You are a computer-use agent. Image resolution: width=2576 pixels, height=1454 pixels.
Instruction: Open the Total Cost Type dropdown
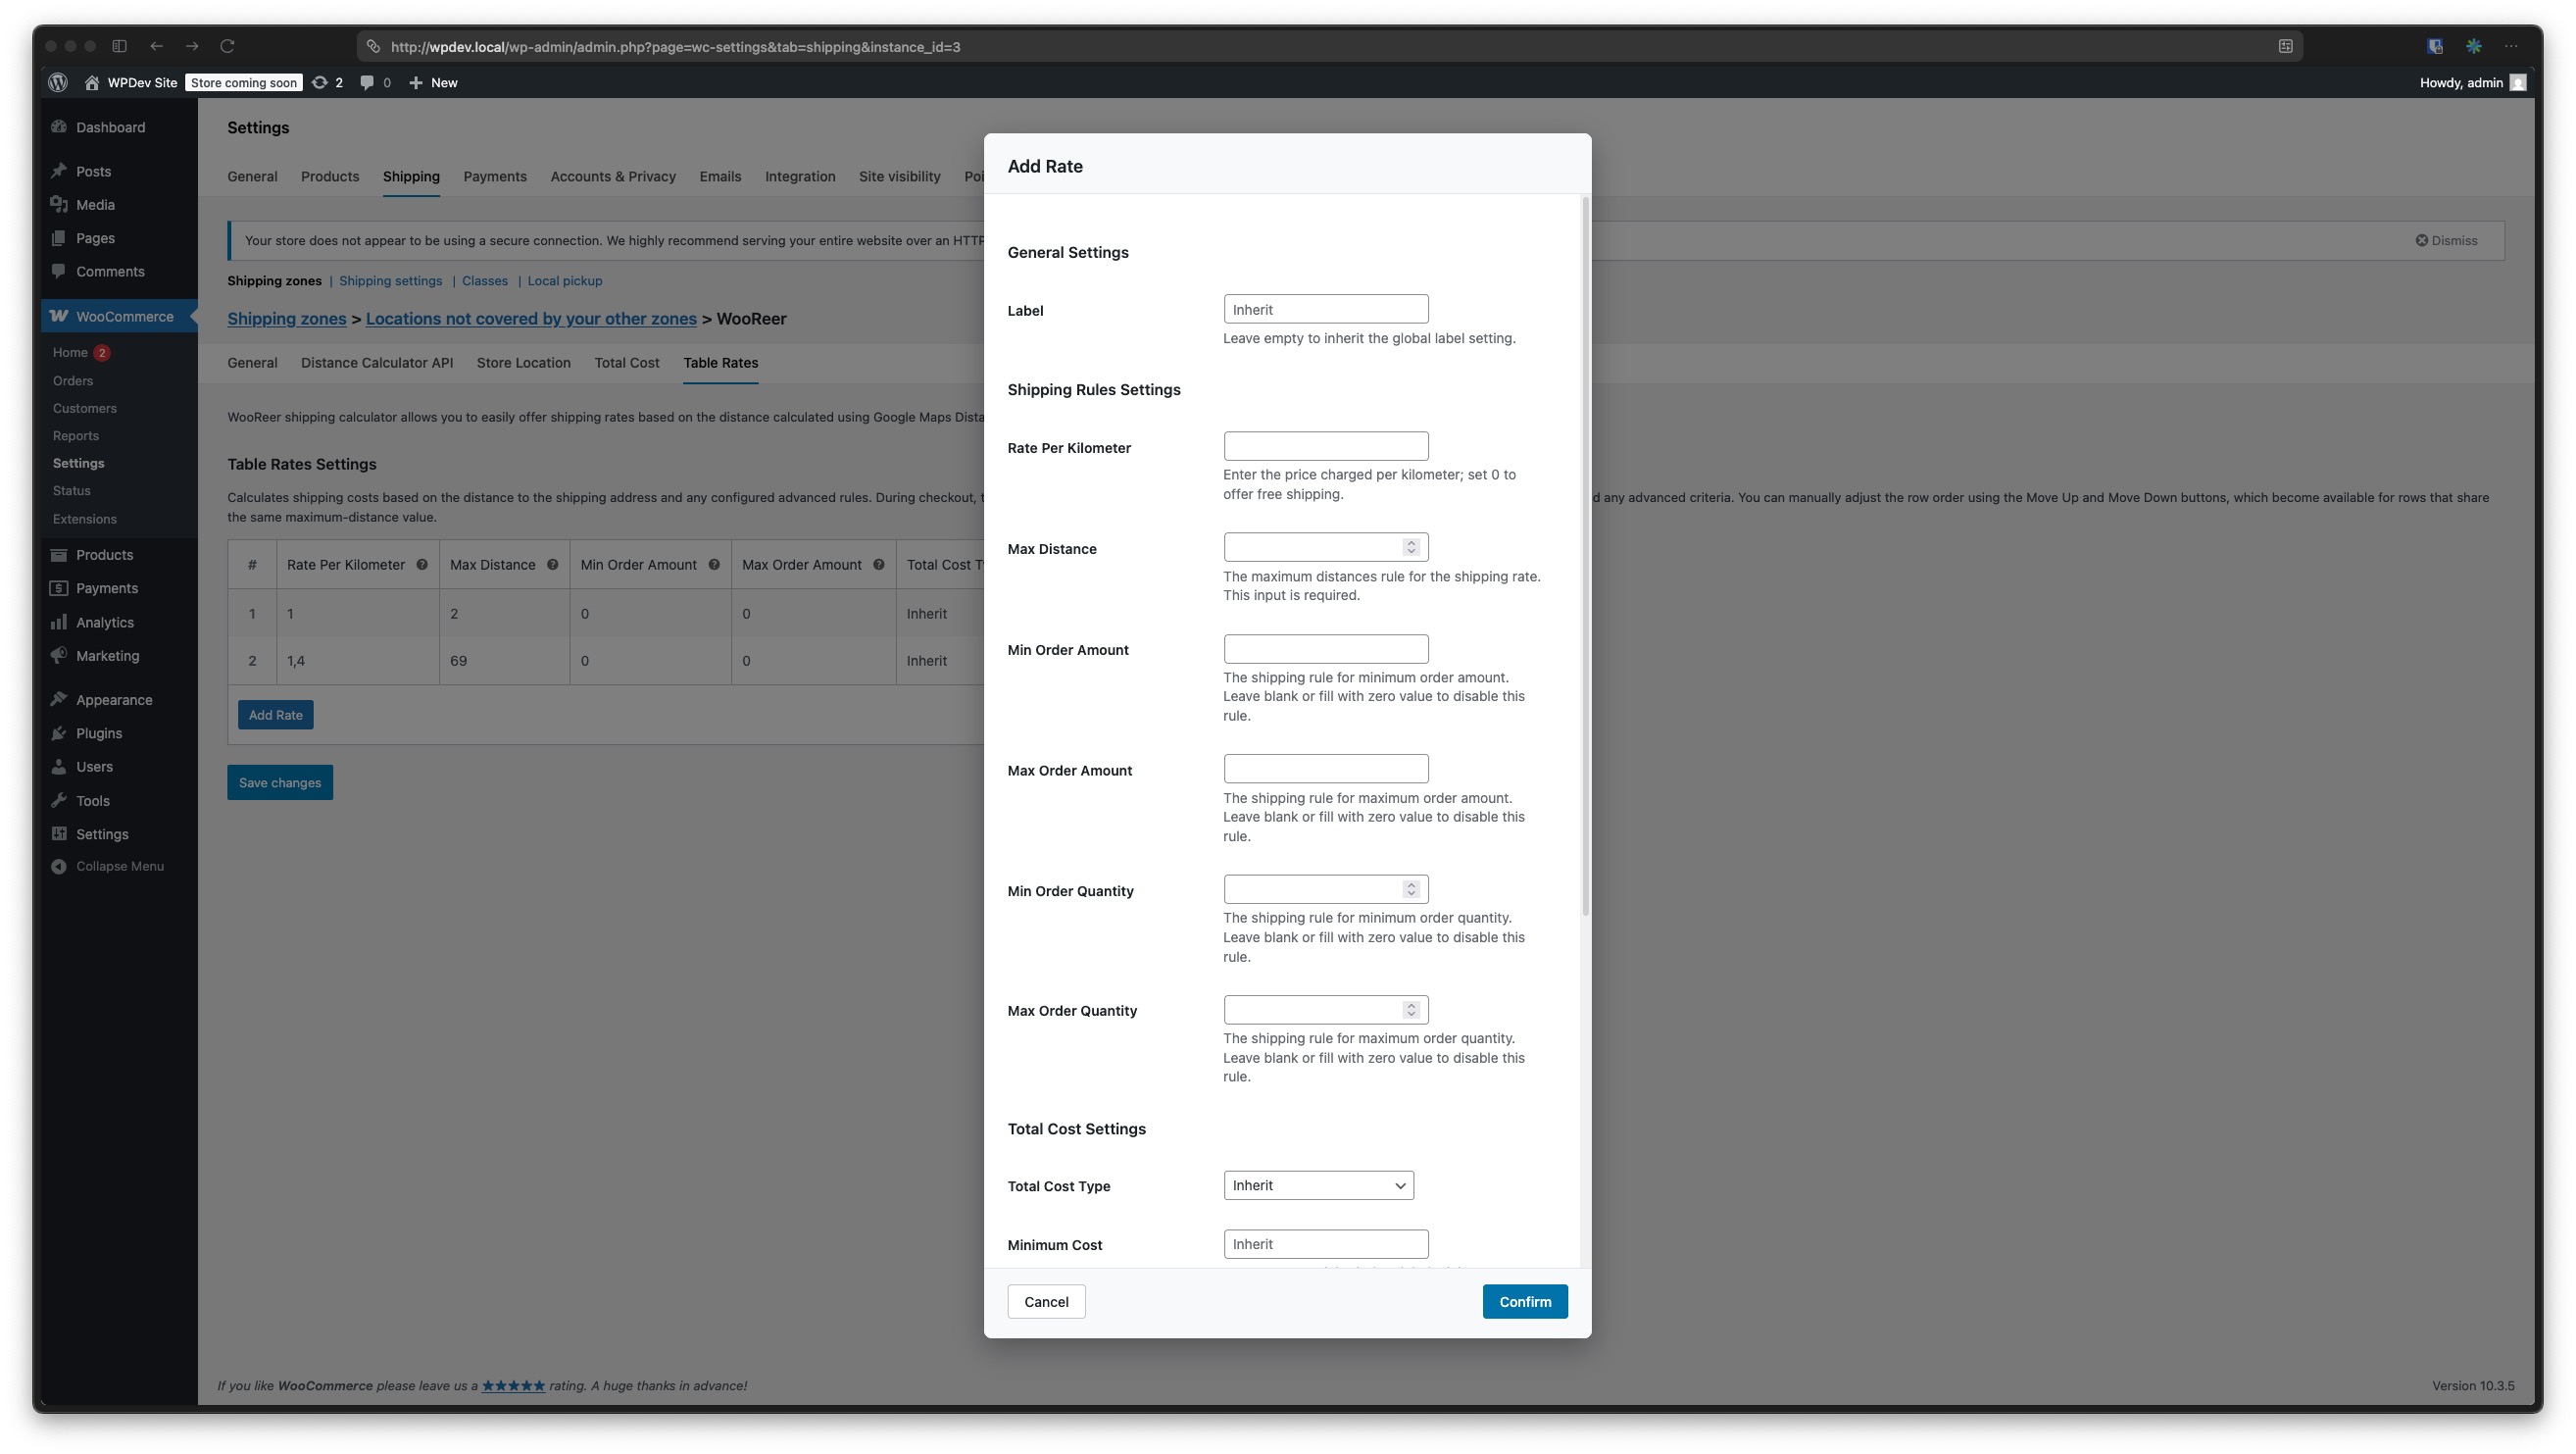point(1318,1186)
